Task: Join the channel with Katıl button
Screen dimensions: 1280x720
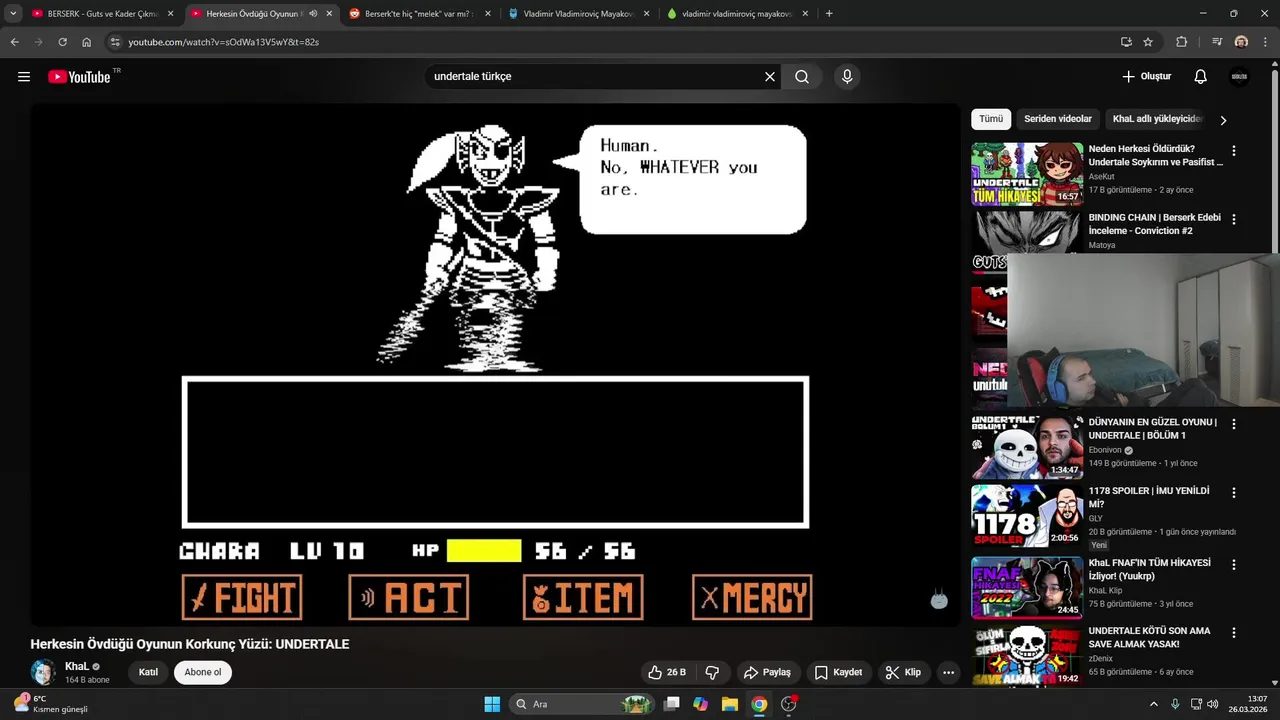Action: [148, 672]
